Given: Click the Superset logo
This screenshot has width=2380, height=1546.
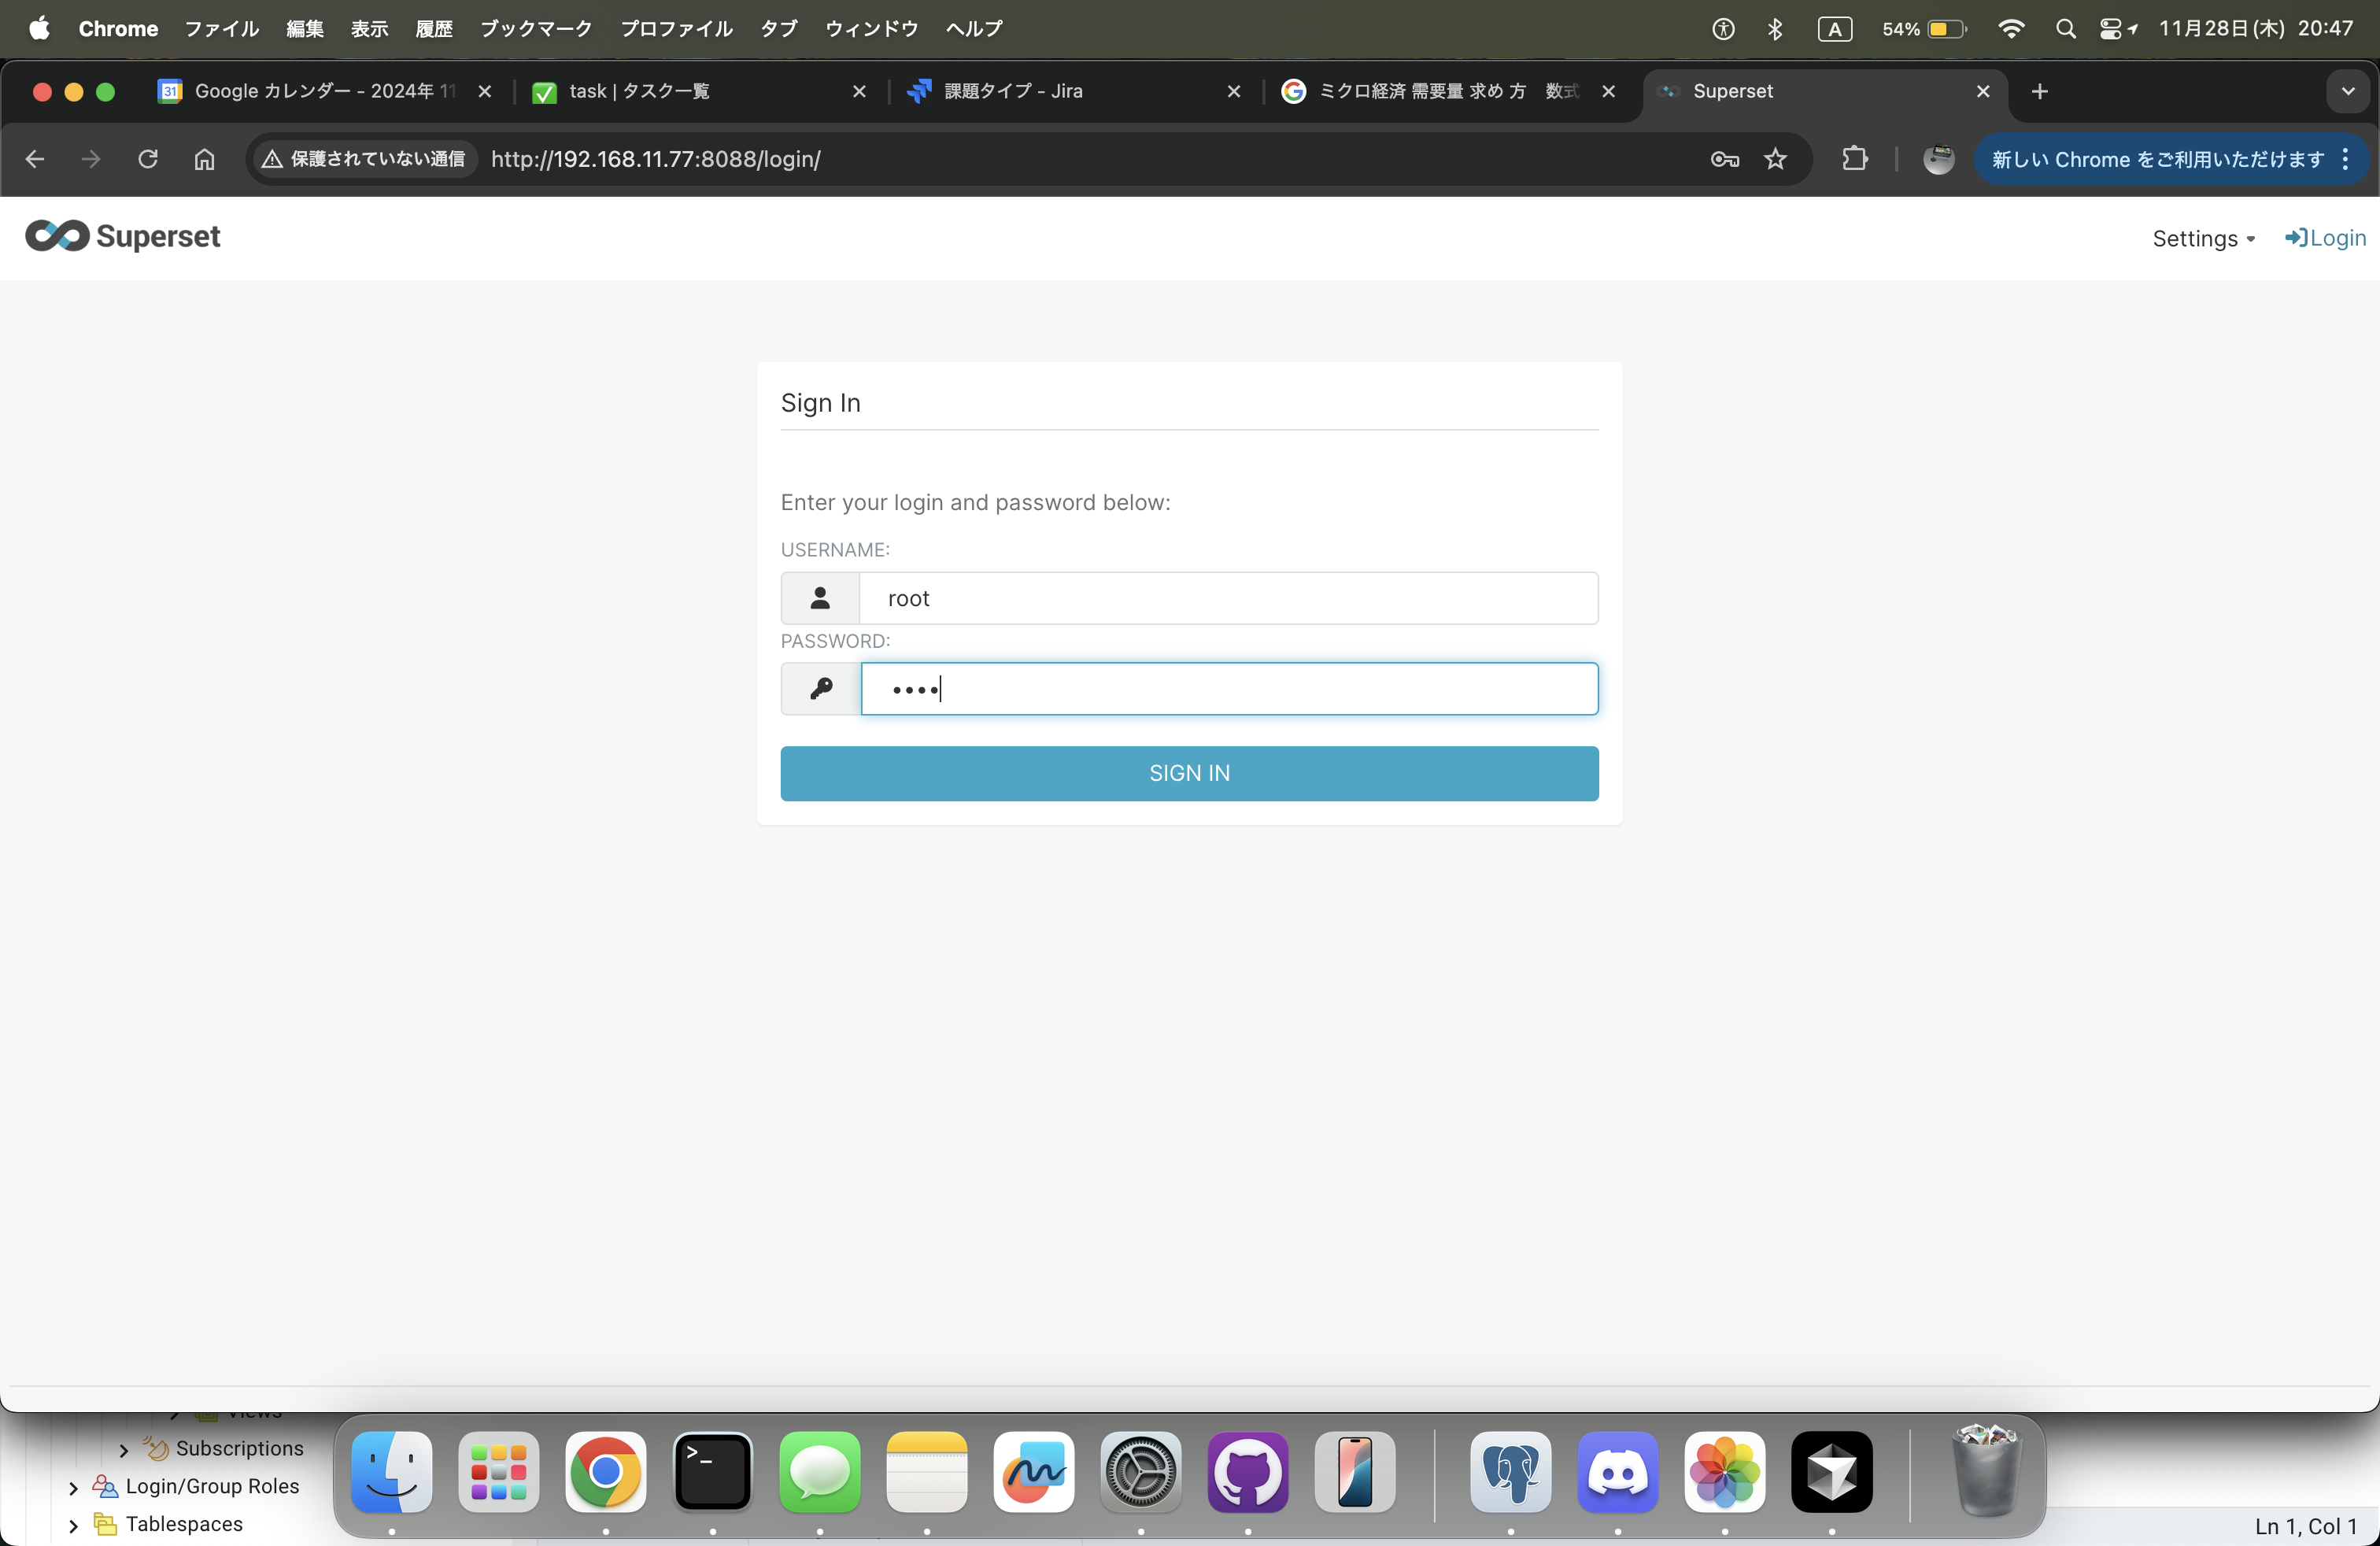Looking at the screenshot, I should coord(122,237).
